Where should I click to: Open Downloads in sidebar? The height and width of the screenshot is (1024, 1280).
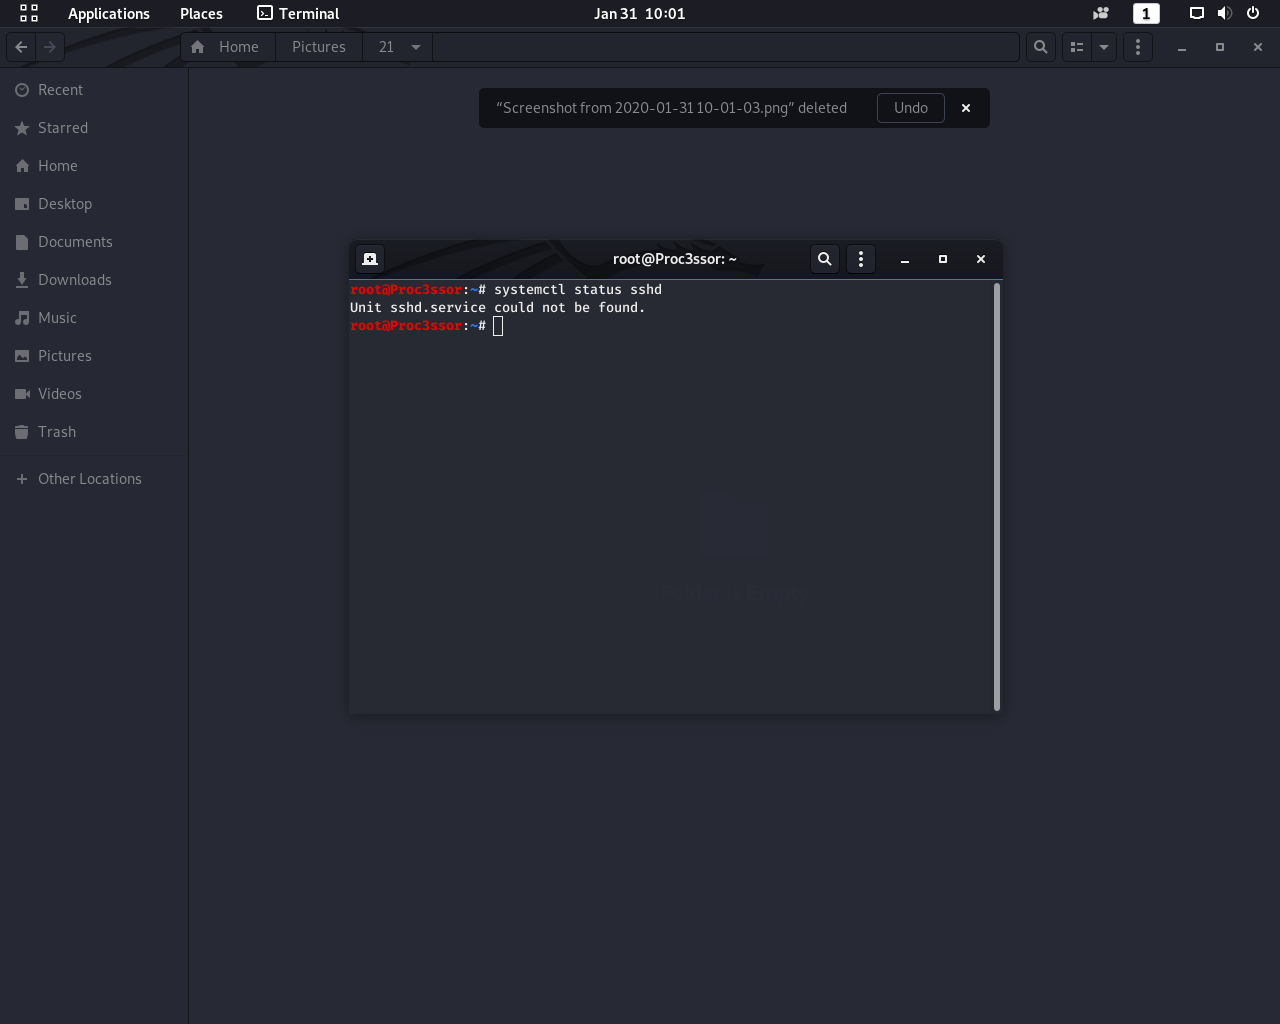(94, 280)
